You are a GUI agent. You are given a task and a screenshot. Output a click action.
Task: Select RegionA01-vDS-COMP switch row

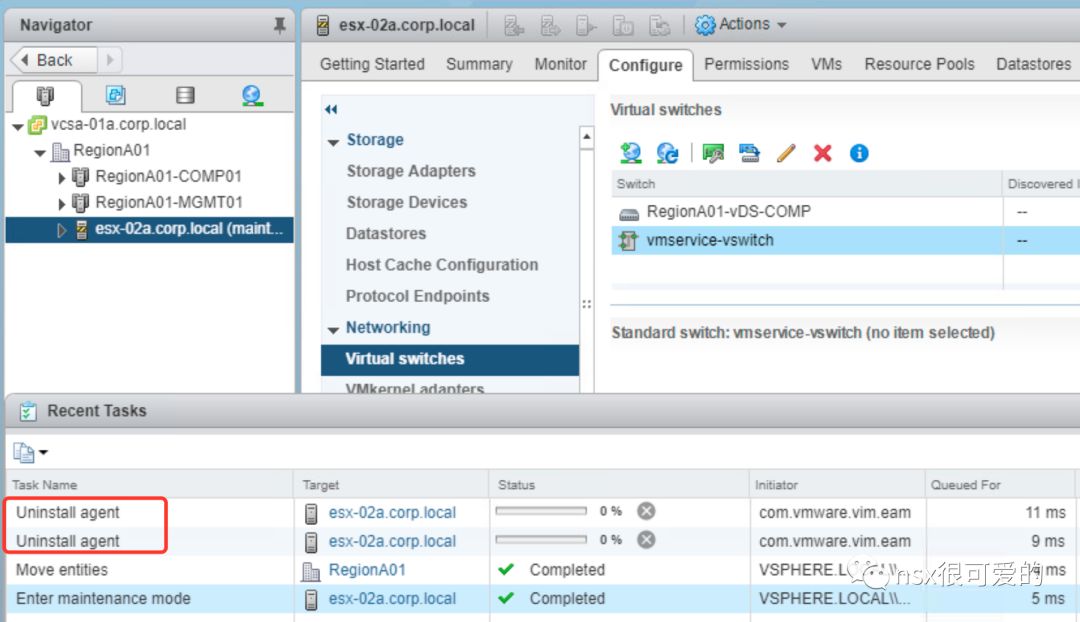(845, 212)
